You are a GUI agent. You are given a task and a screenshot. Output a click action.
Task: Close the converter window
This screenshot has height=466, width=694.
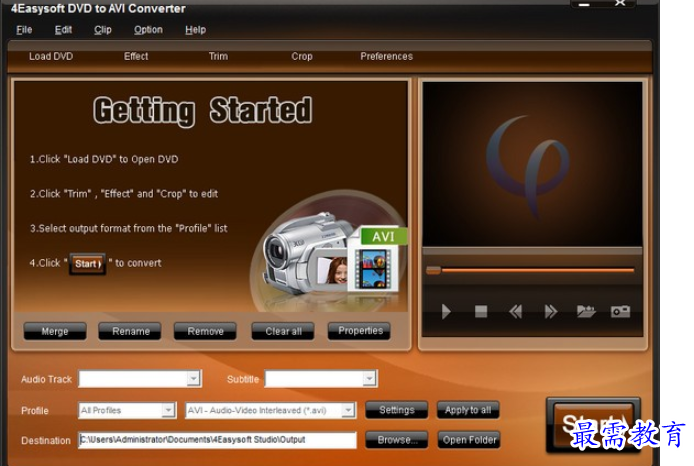point(621,4)
